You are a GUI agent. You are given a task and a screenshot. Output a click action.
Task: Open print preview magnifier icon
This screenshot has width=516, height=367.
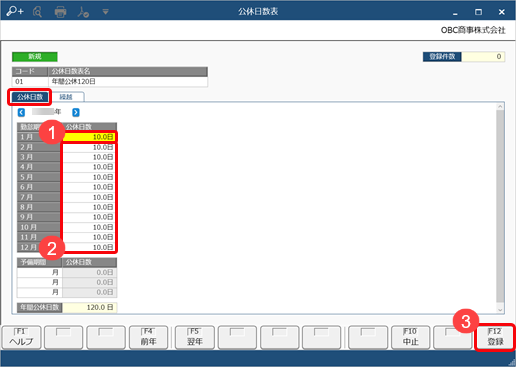[x=37, y=12]
